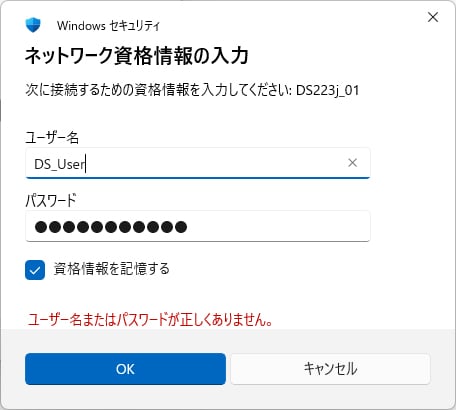The height and width of the screenshot is (410, 456).
Task: Click the Windows Security shield icon
Action: click(x=33, y=25)
